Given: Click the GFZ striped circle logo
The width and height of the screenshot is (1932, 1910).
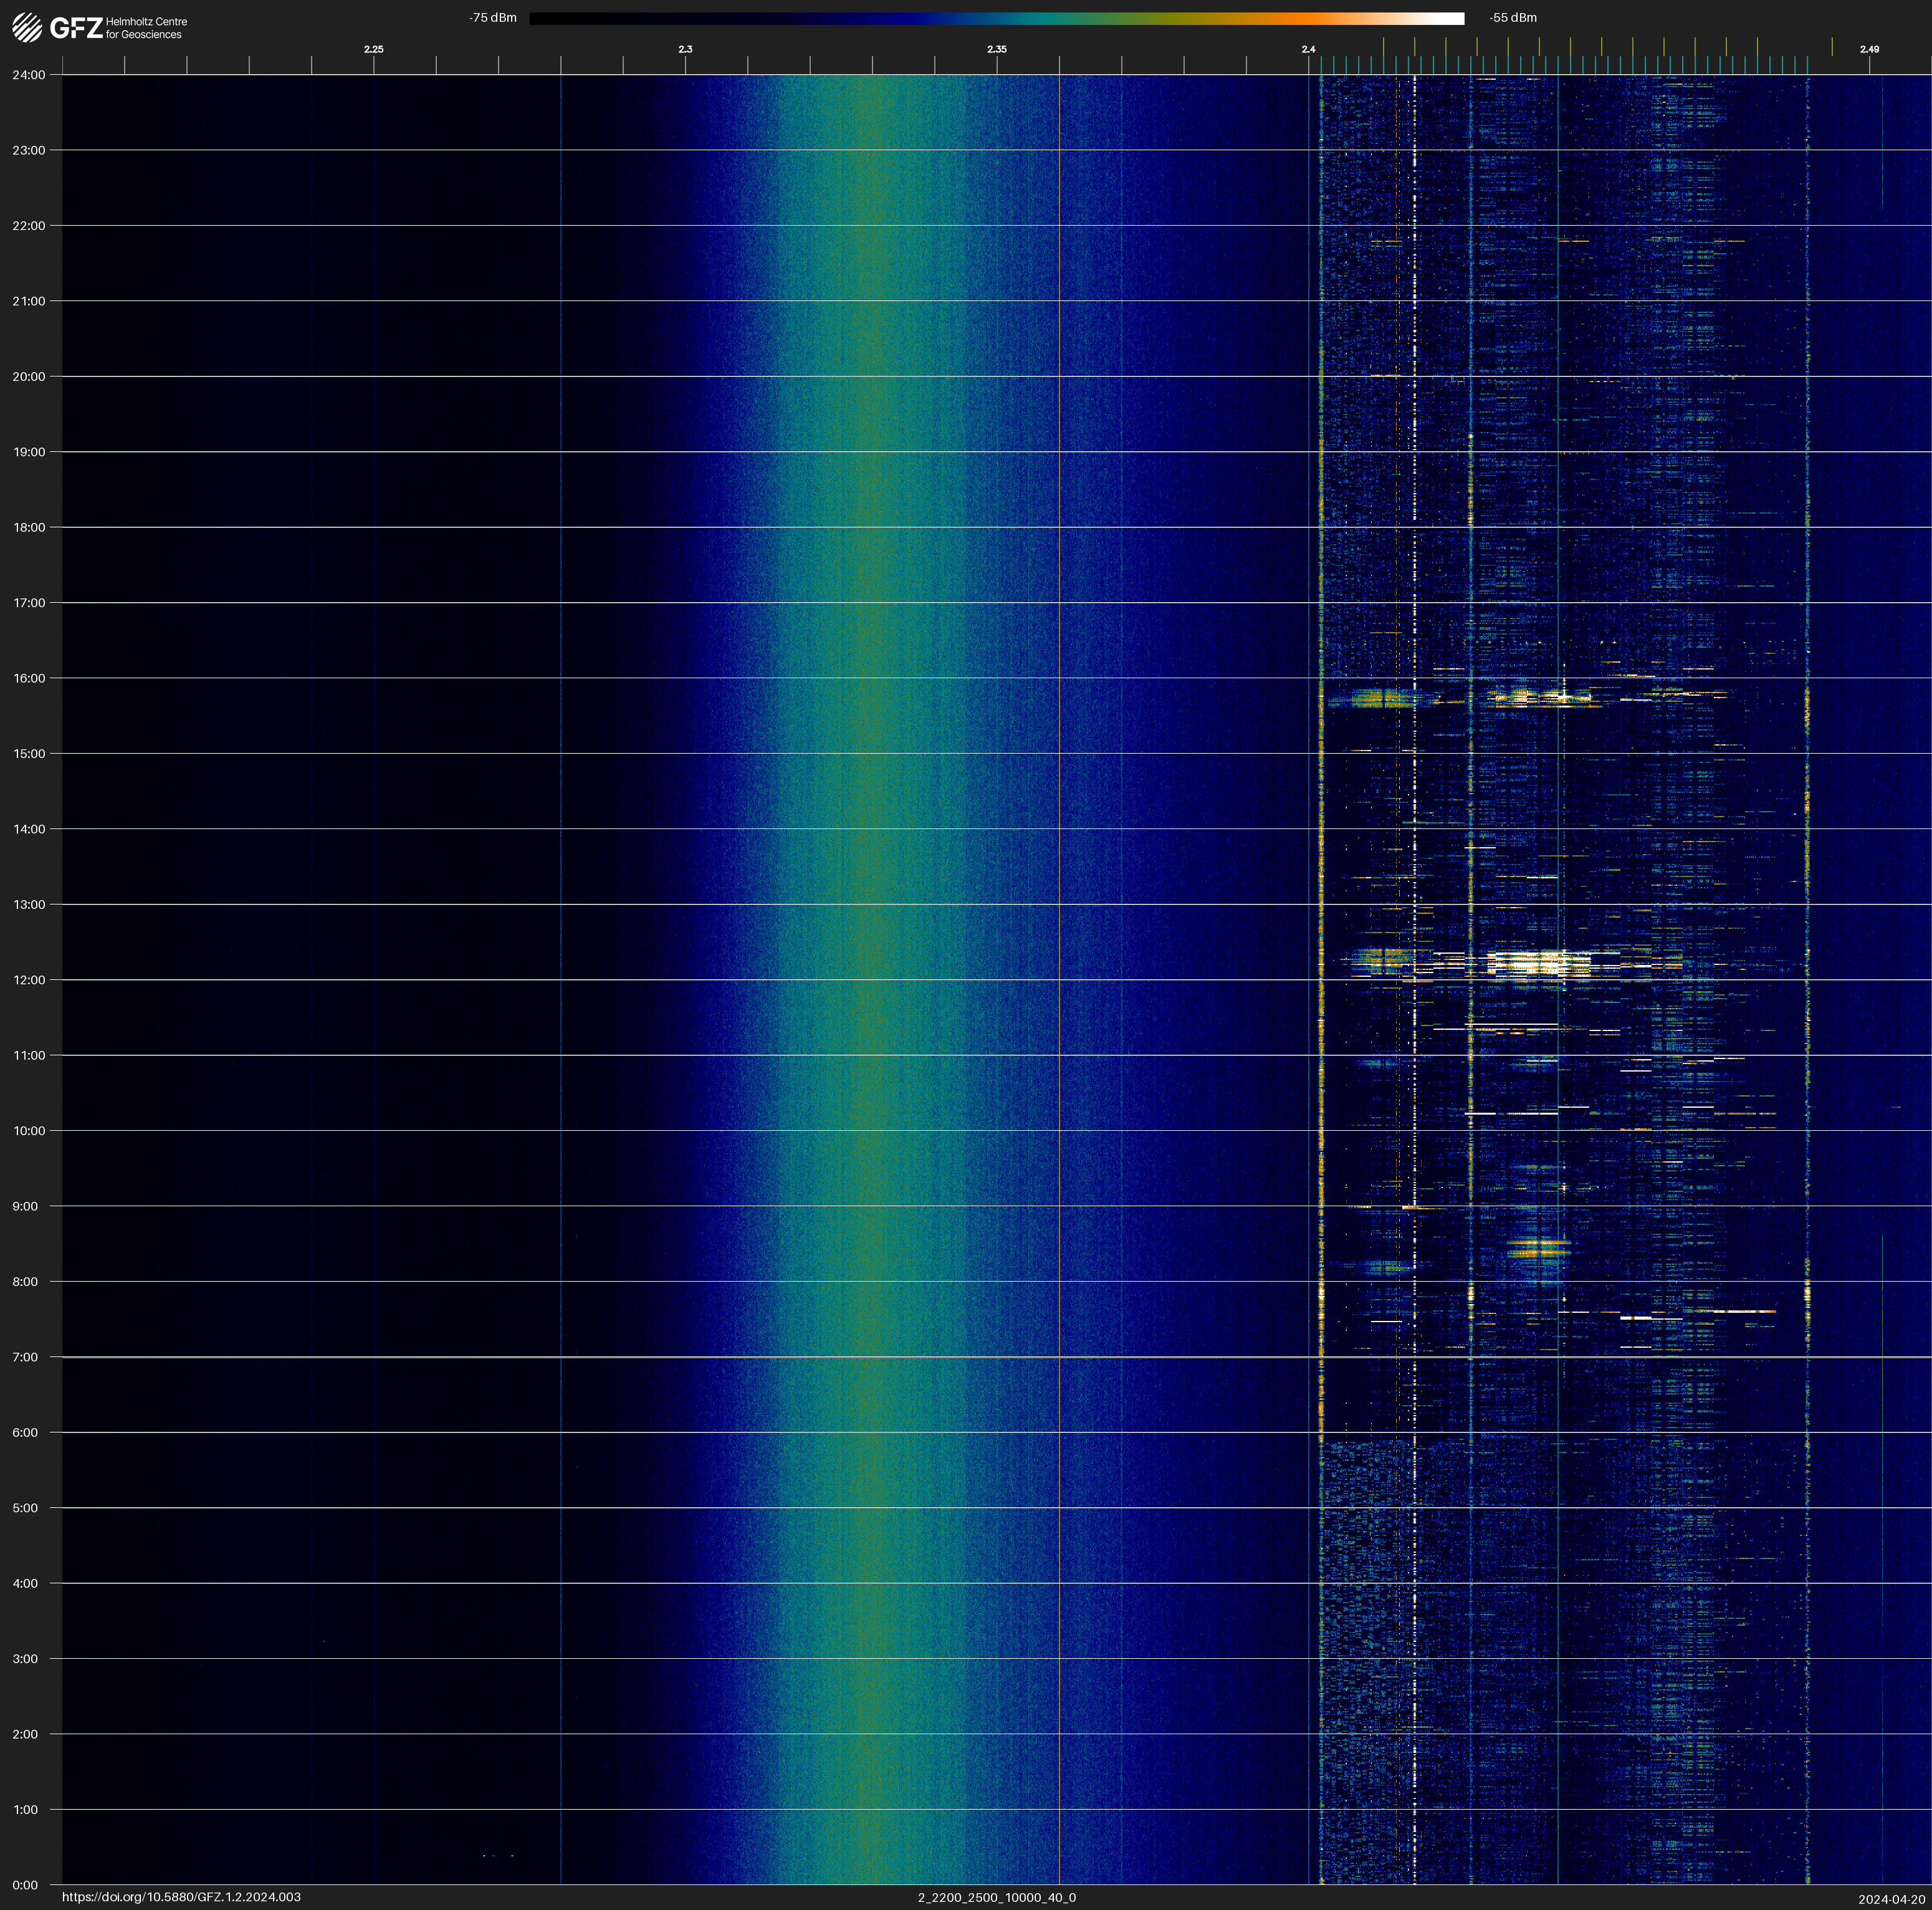Looking at the screenshot, I should coord(27,28).
